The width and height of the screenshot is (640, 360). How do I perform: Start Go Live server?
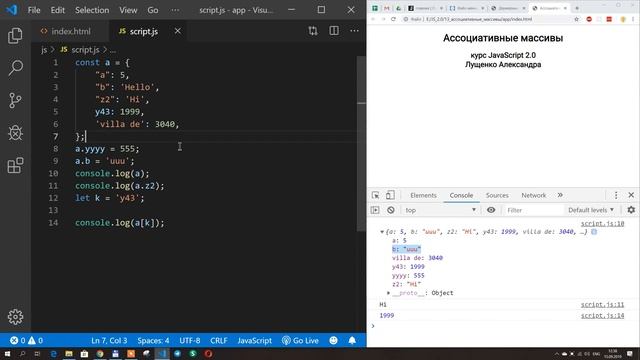[300, 340]
